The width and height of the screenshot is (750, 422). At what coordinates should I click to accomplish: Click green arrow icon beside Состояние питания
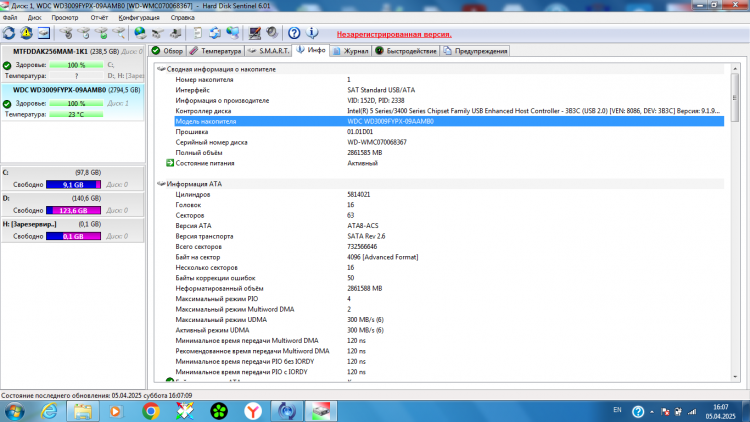tap(170, 163)
